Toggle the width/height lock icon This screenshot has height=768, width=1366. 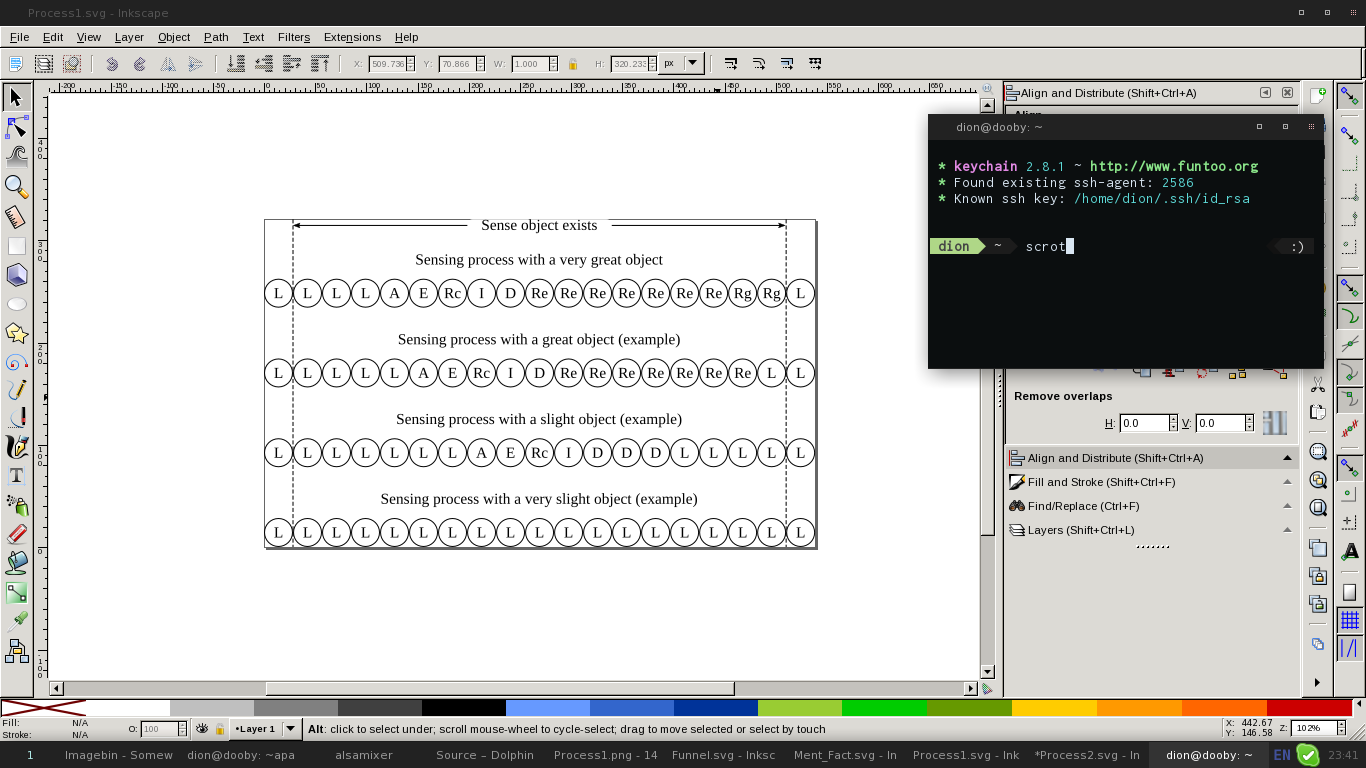(x=573, y=64)
